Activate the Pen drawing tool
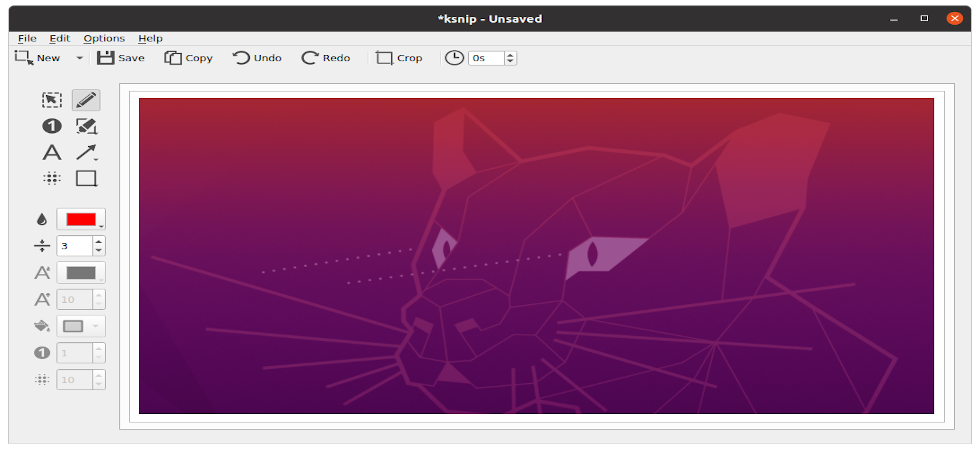 (x=86, y=100)
